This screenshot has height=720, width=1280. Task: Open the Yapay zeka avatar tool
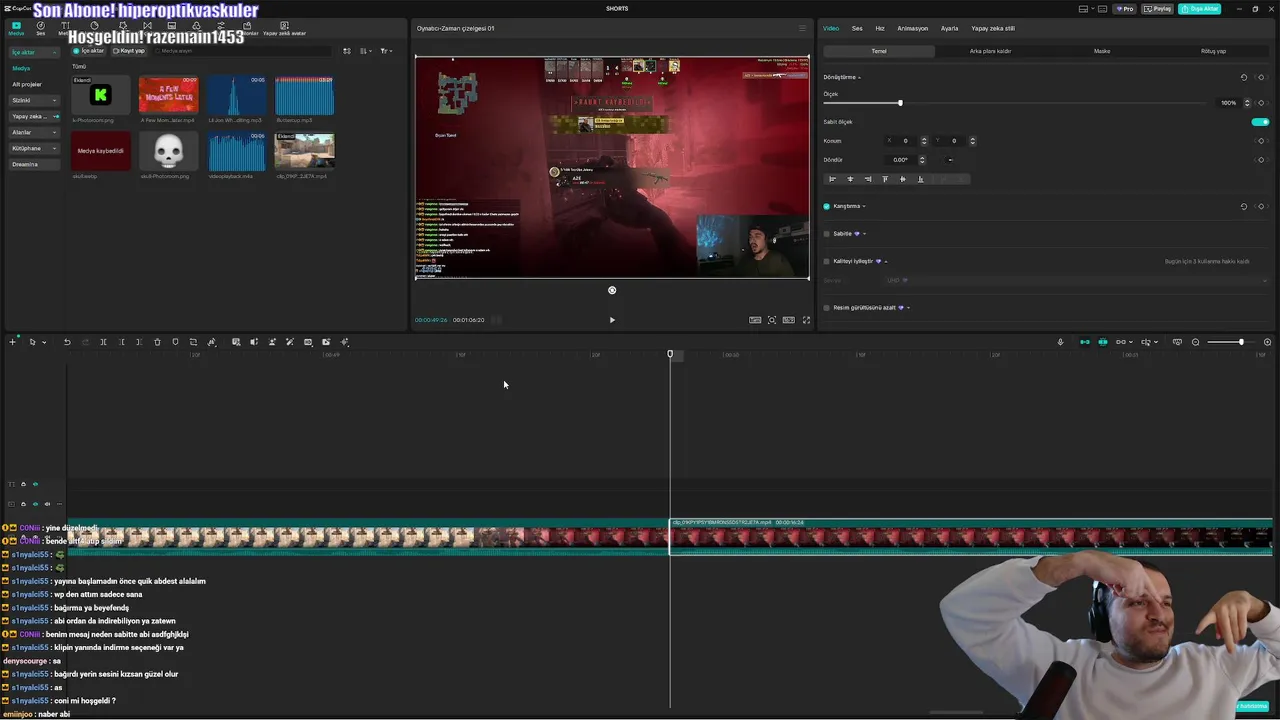coord(284,29)
